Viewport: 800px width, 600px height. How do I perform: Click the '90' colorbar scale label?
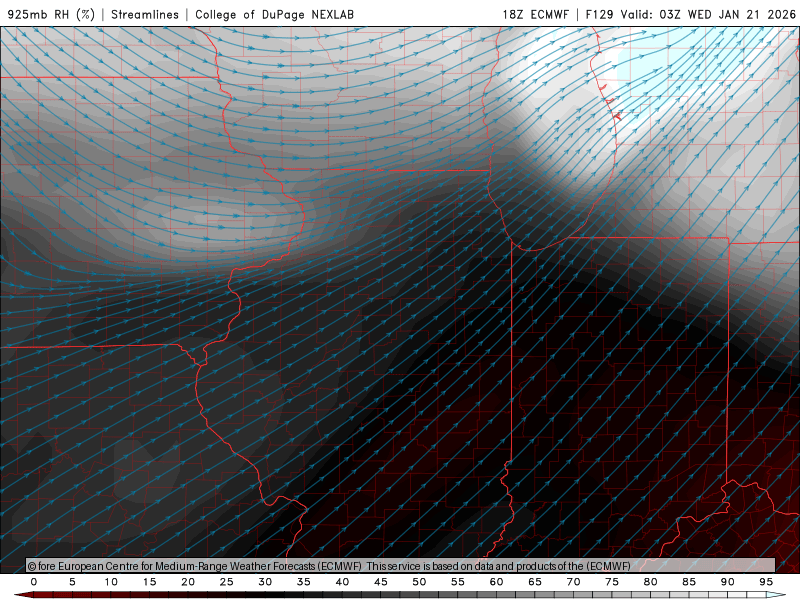[727, 582]
